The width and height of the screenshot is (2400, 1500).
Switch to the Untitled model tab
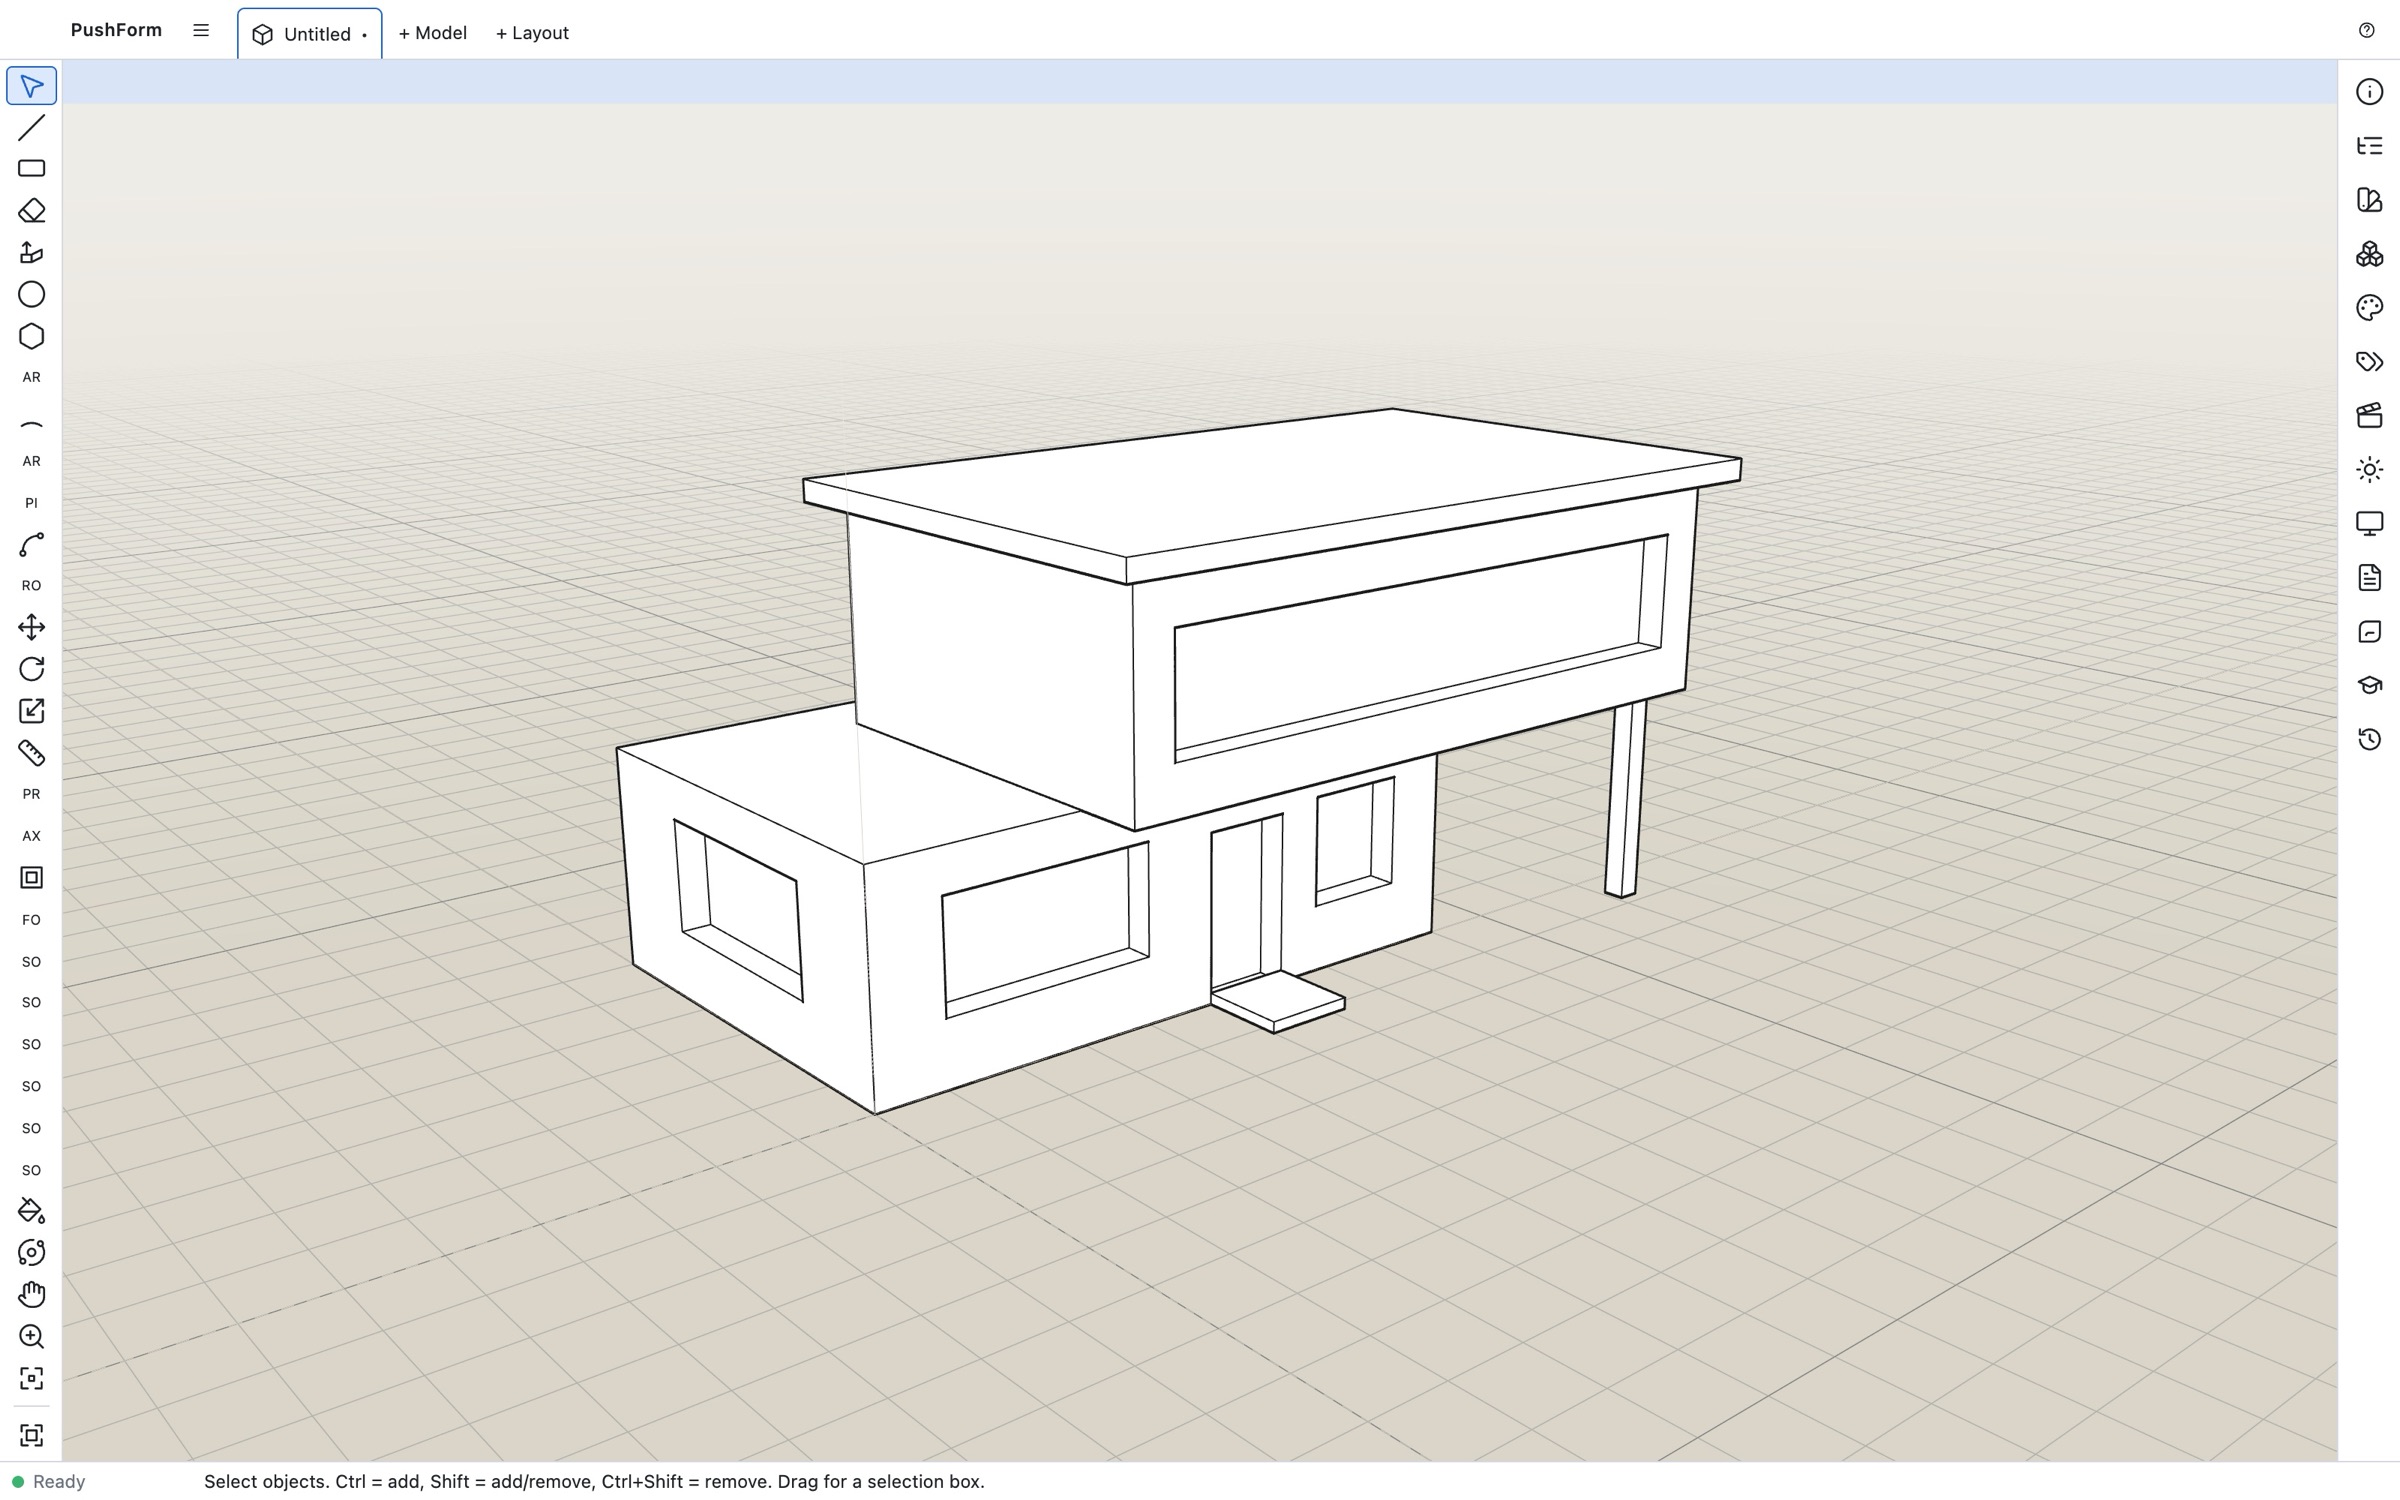[x=310, y=34]
